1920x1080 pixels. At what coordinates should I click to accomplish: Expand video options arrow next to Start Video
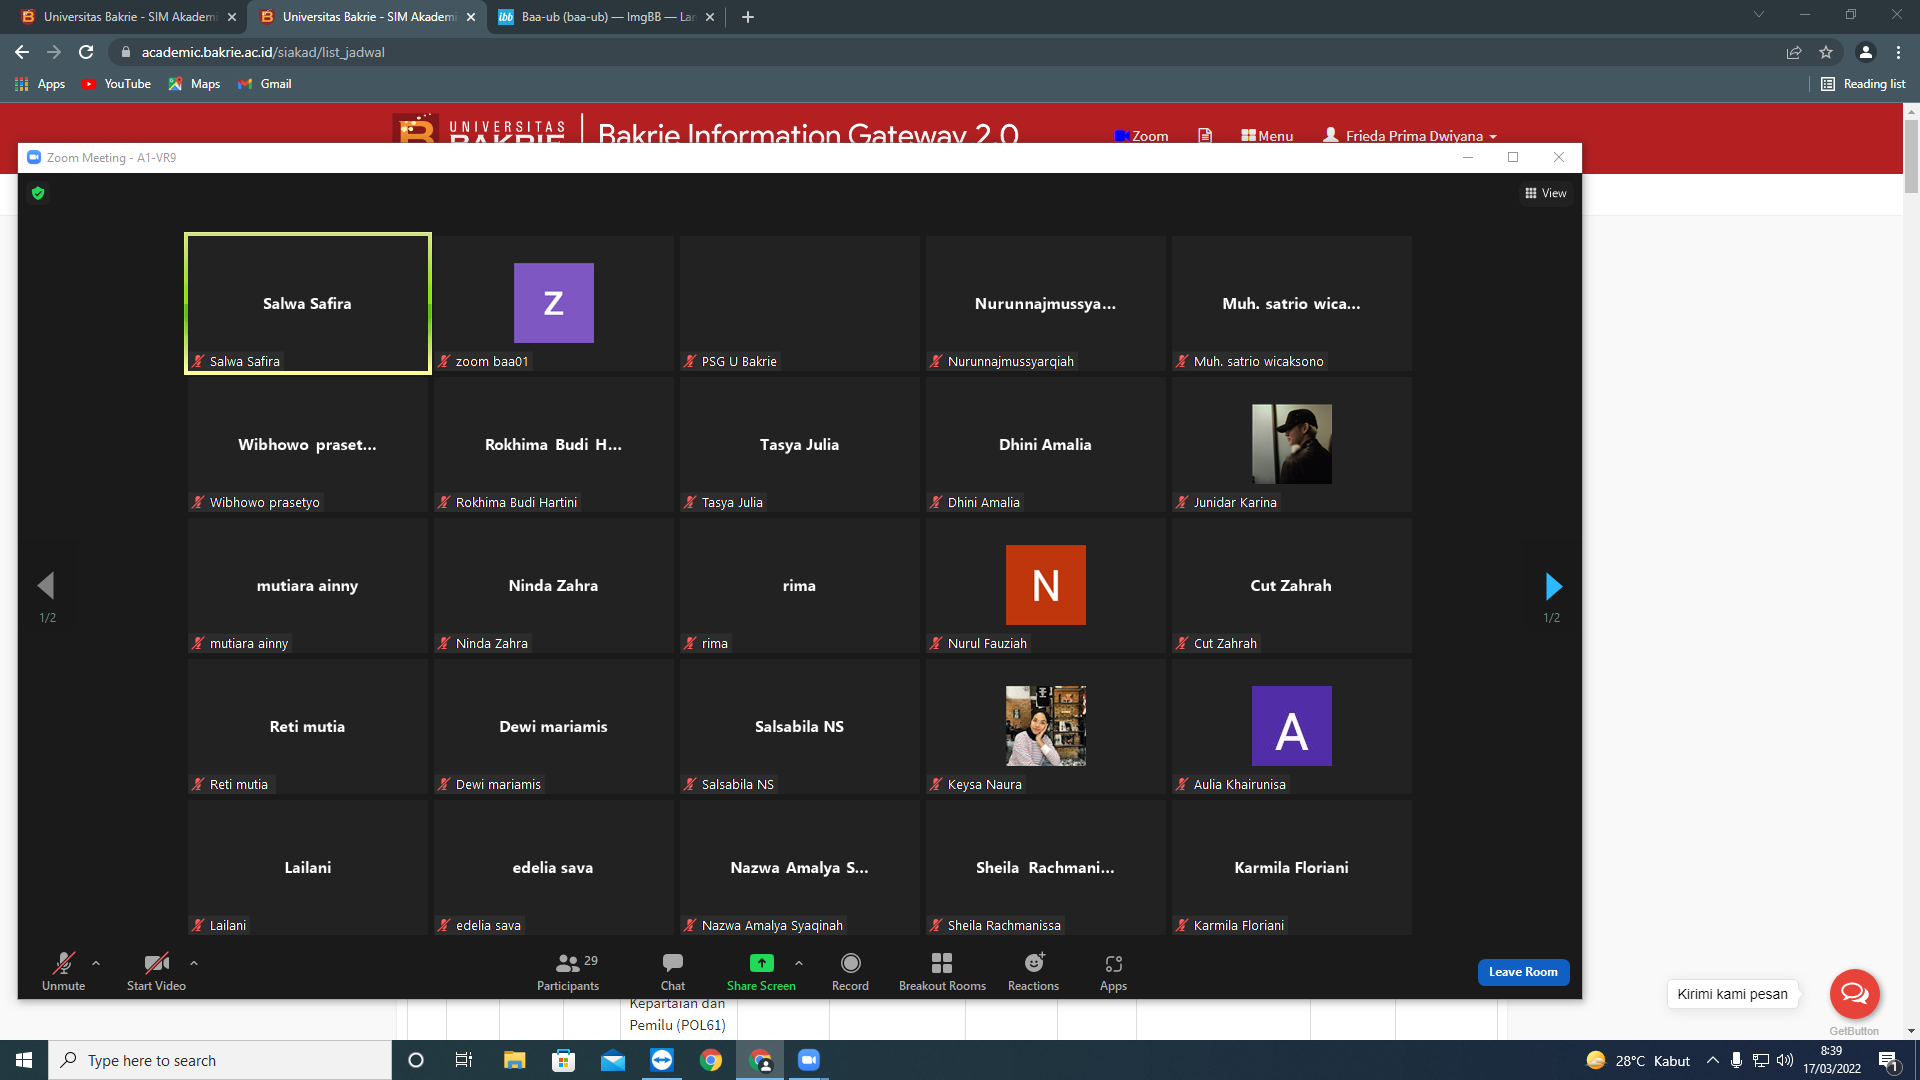194,963
